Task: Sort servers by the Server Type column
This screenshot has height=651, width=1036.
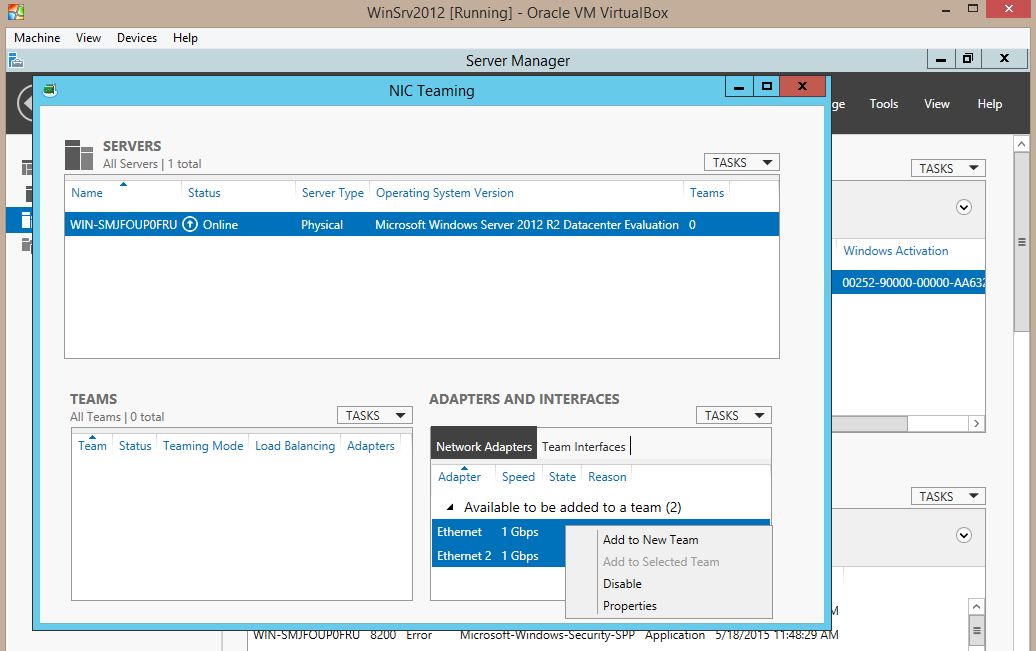Action: coord(332,193)
